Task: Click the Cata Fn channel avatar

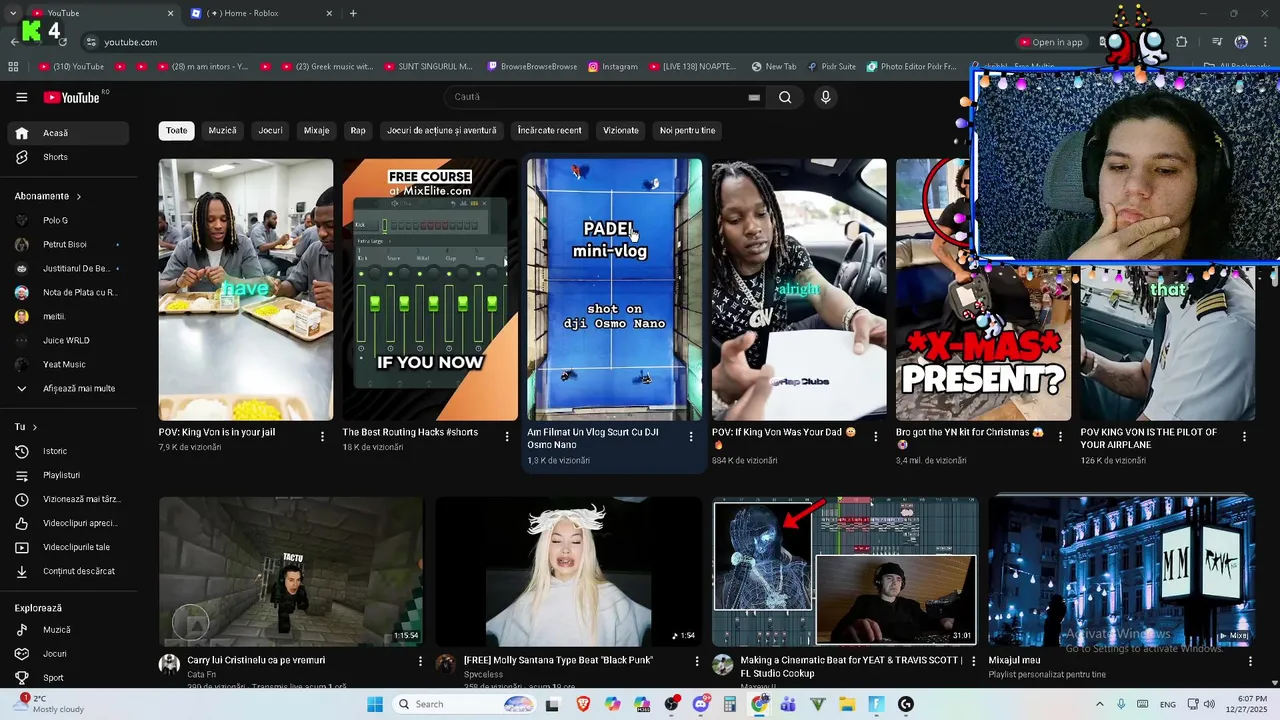Action: coord(170,665)
